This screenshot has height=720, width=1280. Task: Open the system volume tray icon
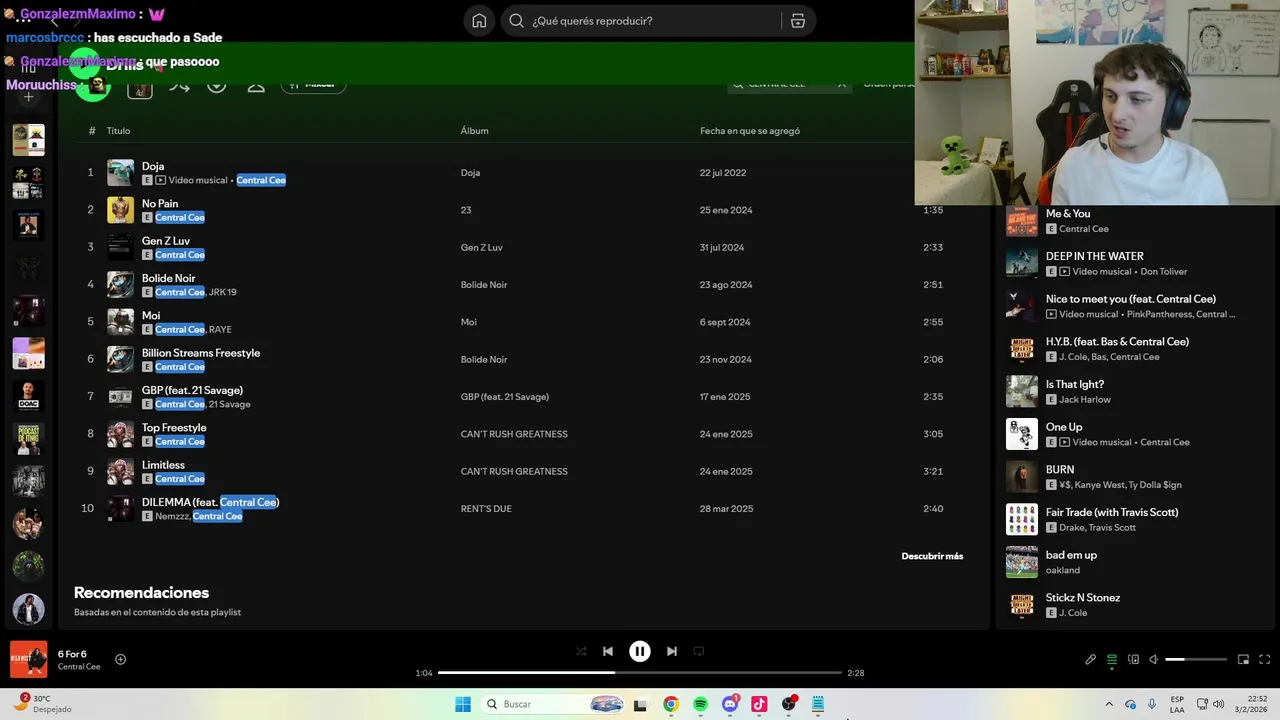[x=1218, y=704]
